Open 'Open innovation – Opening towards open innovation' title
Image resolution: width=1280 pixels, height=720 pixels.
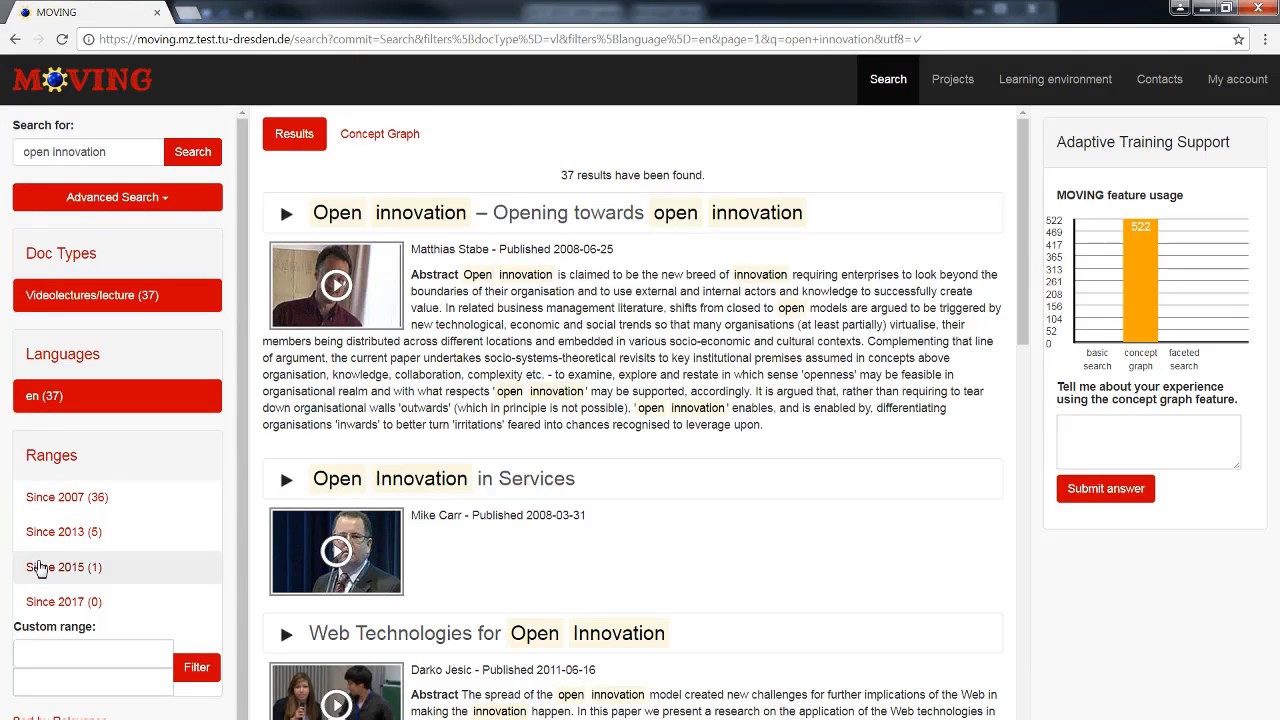tap(558, 213)
